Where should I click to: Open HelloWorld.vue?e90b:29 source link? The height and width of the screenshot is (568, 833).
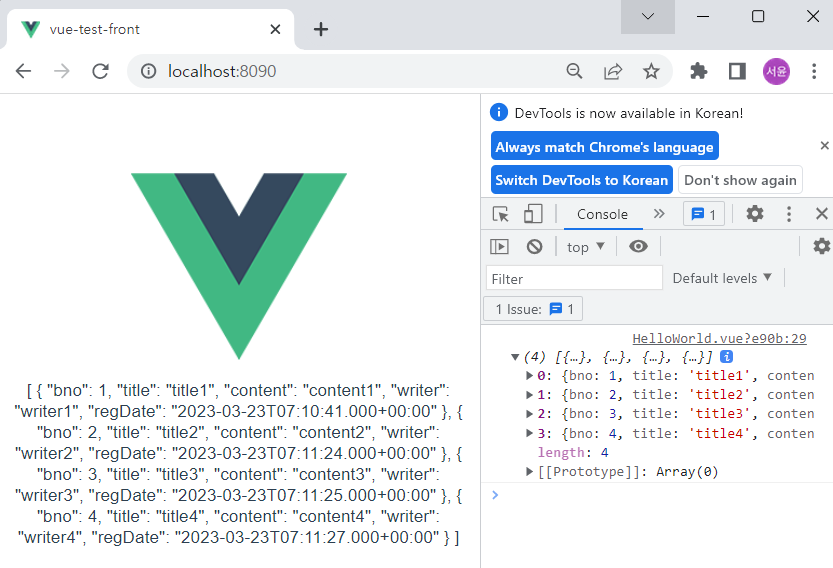click(x=719, y=338)
